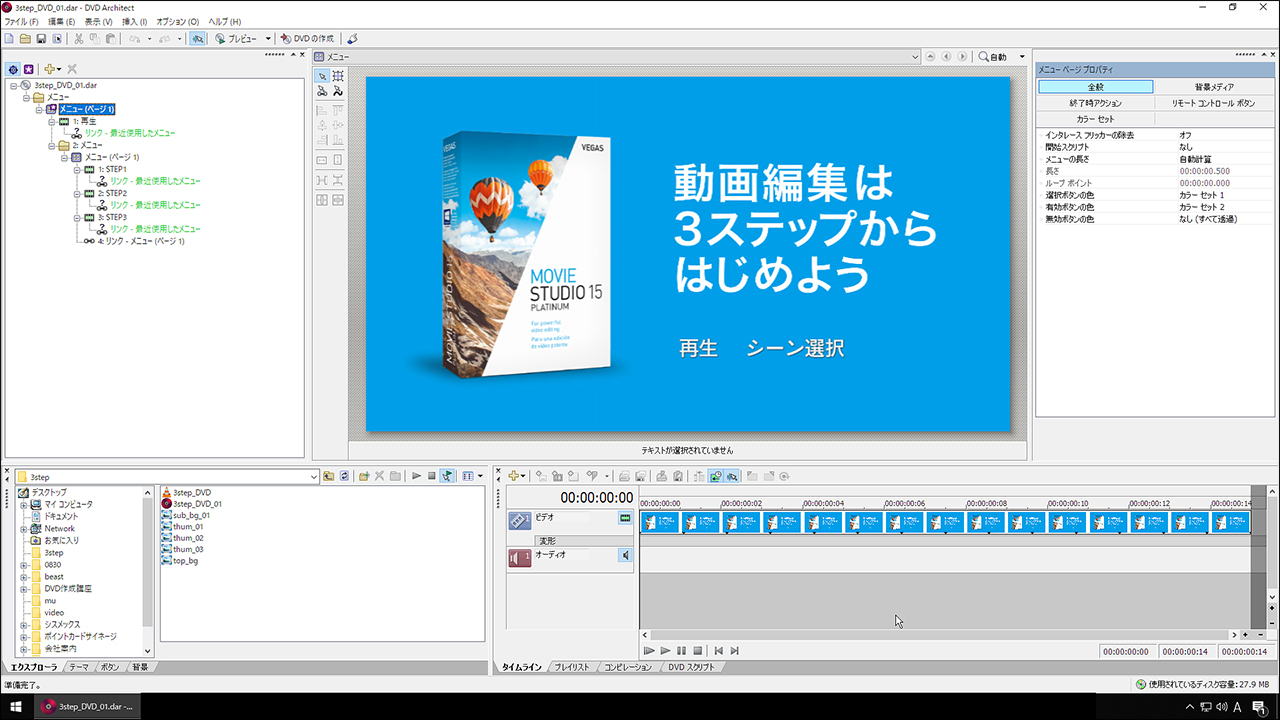Open the ファイル (F) menu
The image size is (1280, 720).
(x=21, y=21)
